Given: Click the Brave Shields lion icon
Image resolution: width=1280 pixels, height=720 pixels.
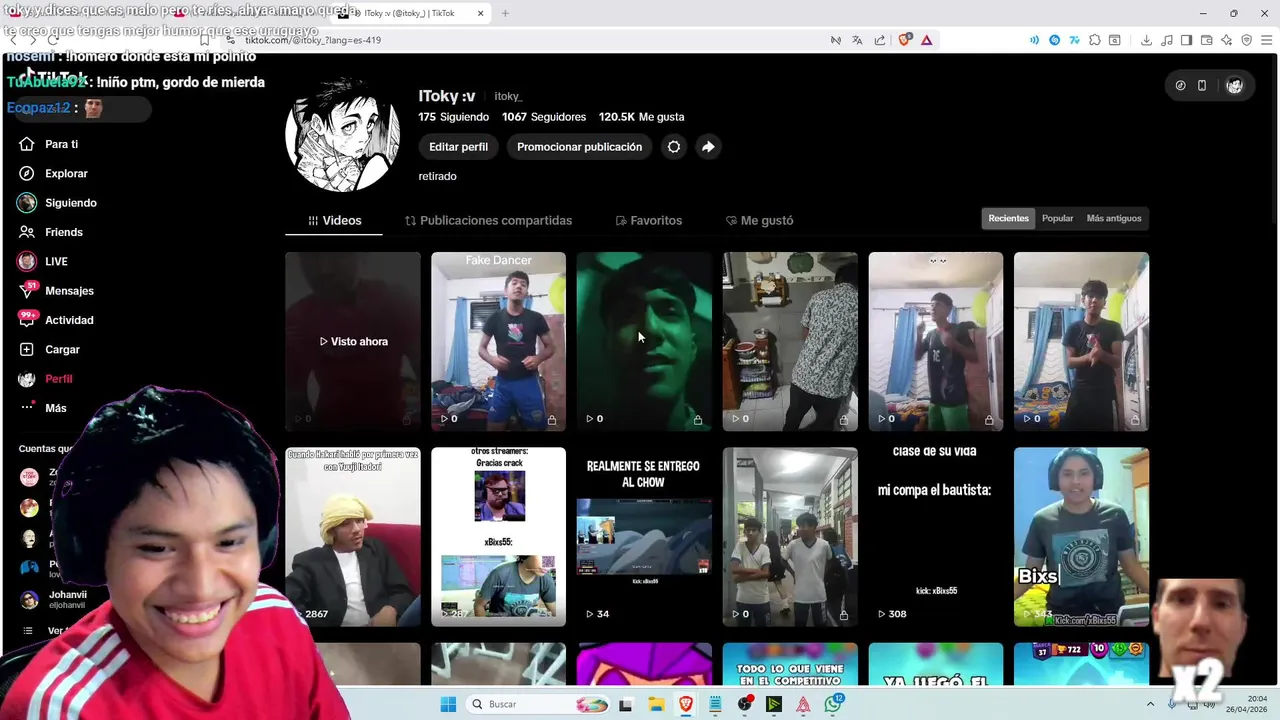Looking at the screenshot, I should tap(905, 40).
